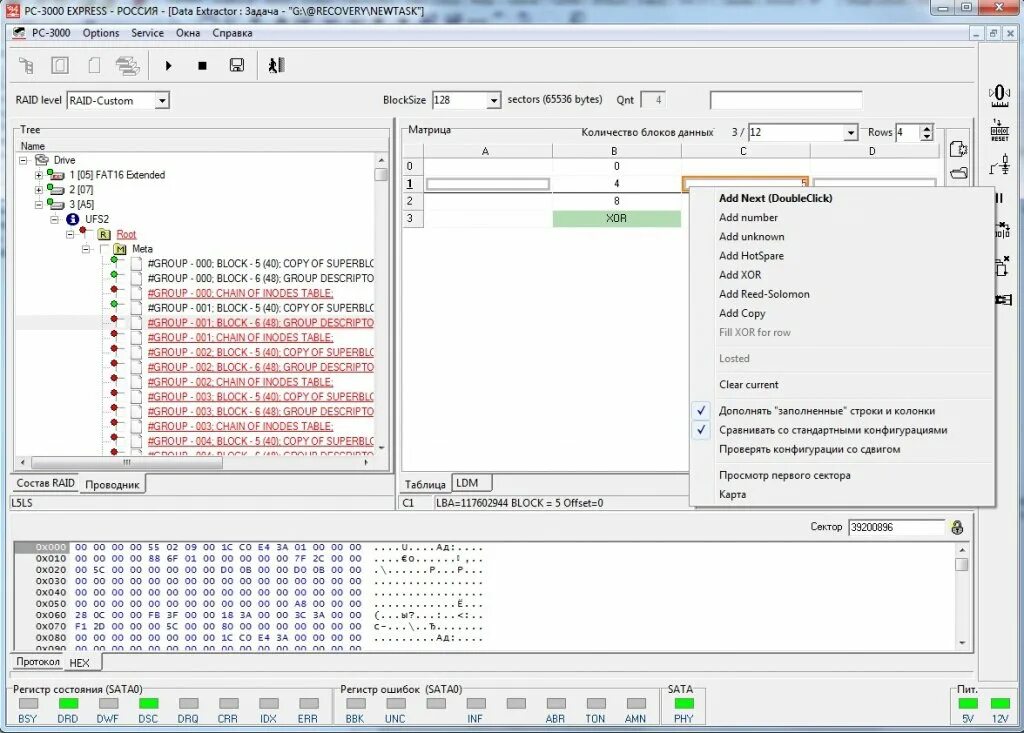The height and width of the screenshot is (733, 1024).
Task: Collapse the UFS2 node
Action: pos(55,220)
